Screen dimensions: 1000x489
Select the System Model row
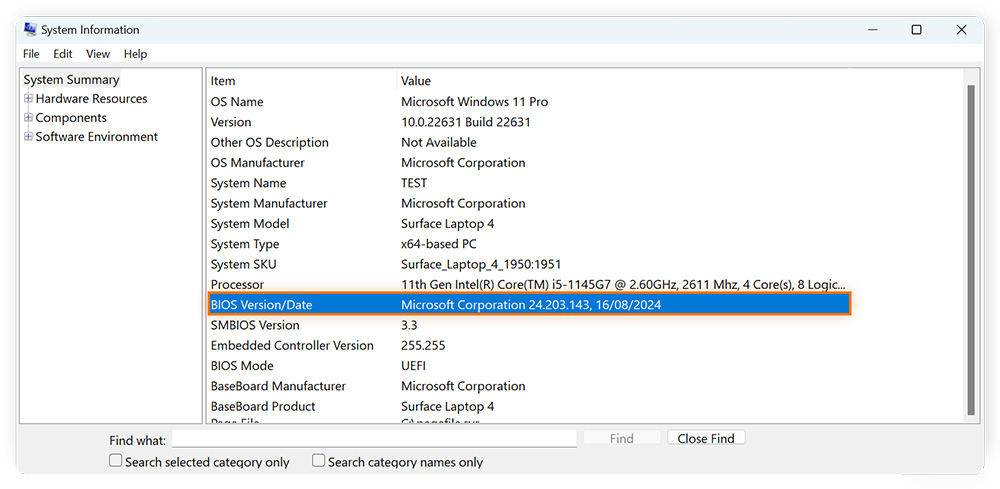(x=529, y=224)
